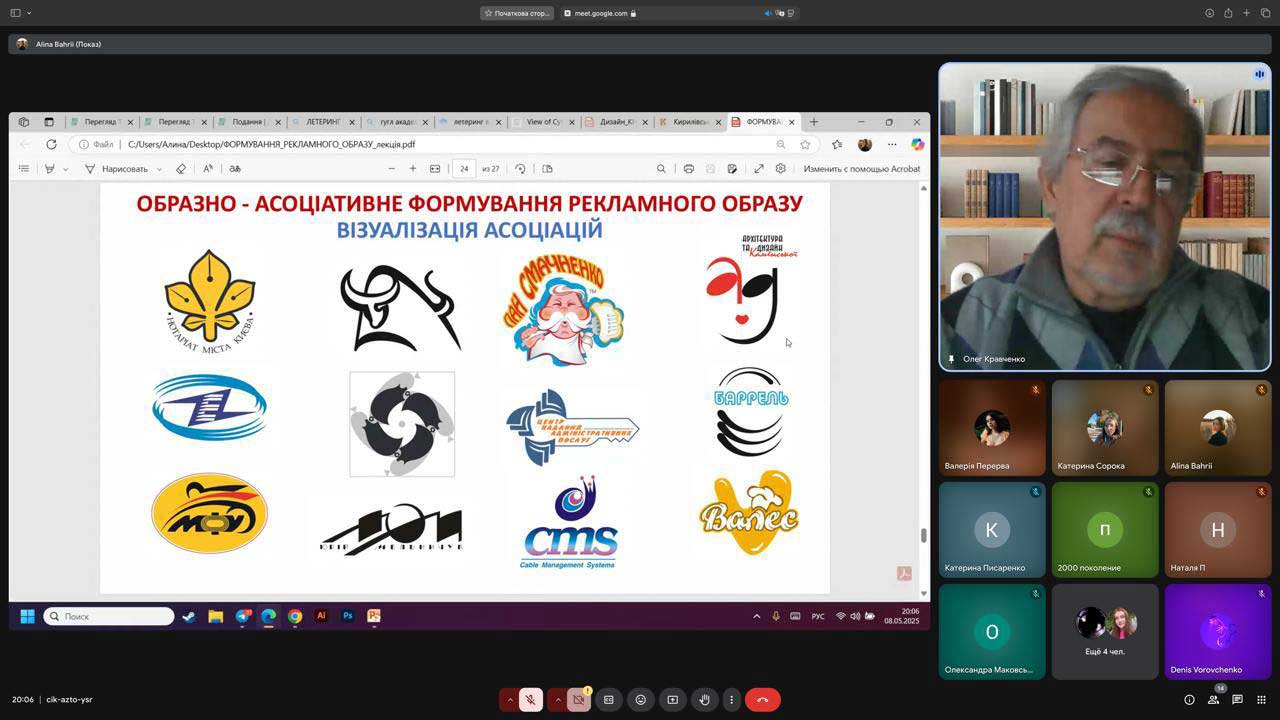
Task: Open Edge favorites list icon
Action: pyautogui.click(x=837, y=145)
